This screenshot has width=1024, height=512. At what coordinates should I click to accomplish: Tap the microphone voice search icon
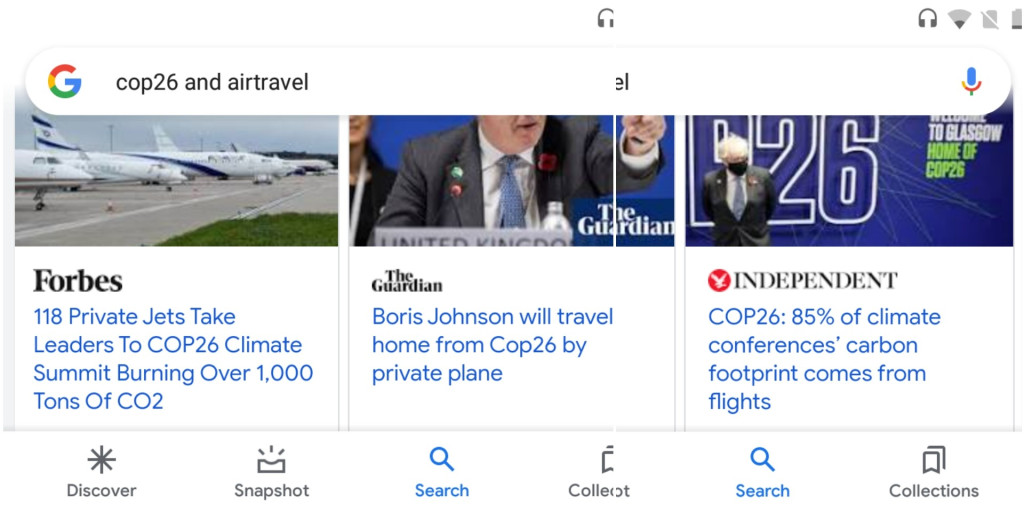(x=971, y=82)
